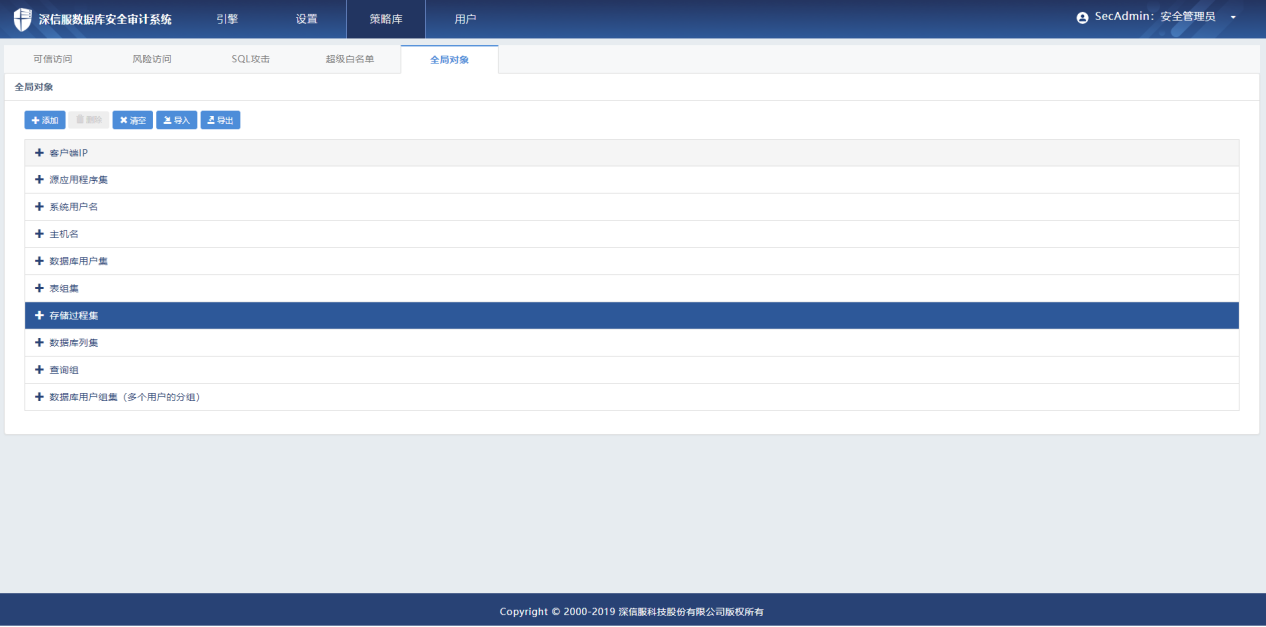Screen dimensions: 1266x627
Task: Expand the 数据库用户组集 row plus icon
Action: coord(39,397)
